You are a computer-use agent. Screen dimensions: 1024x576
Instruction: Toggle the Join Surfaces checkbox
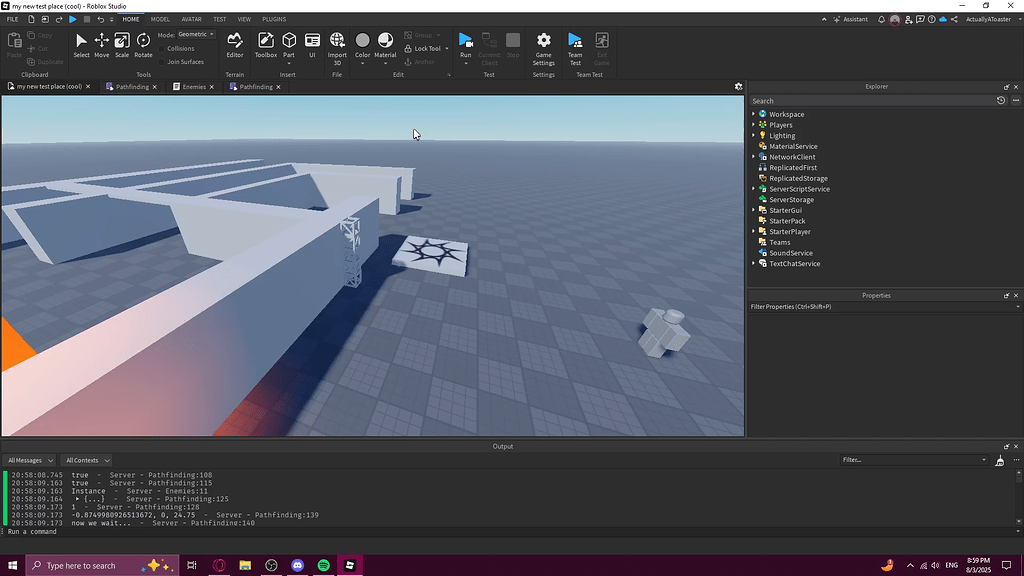click(x=162, y=62)
